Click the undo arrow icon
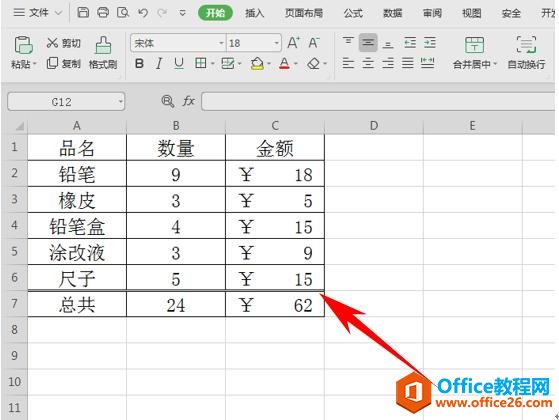The image size is (559, 420). pyautogui.click(x=143, y=13)
